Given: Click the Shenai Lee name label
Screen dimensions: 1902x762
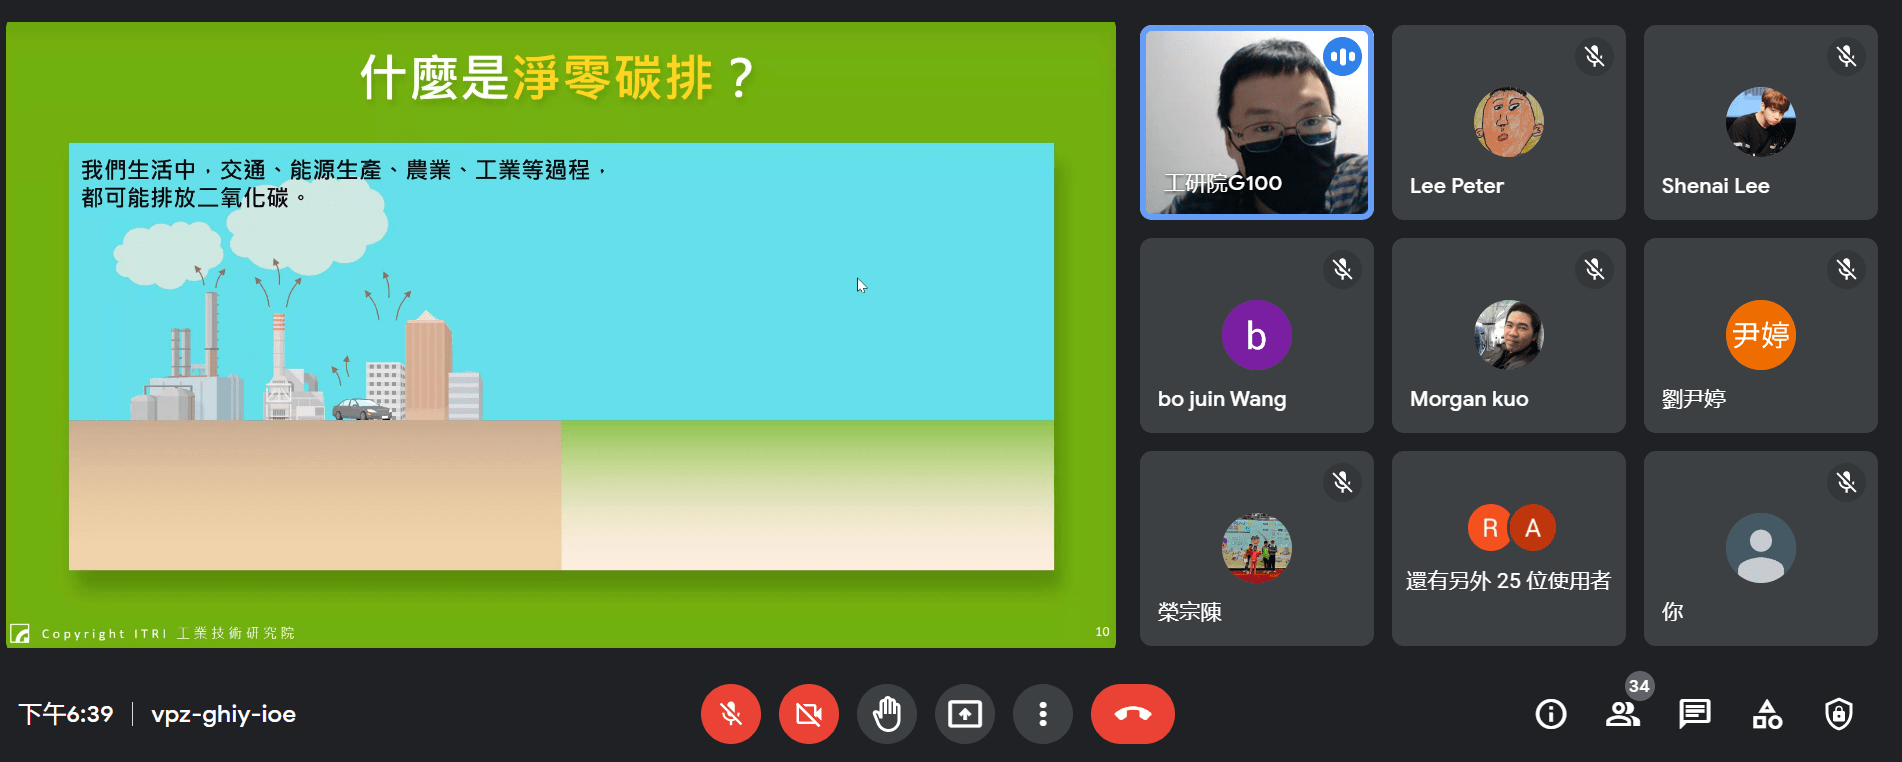Looking at the screenshot, I should point(1716,186).
